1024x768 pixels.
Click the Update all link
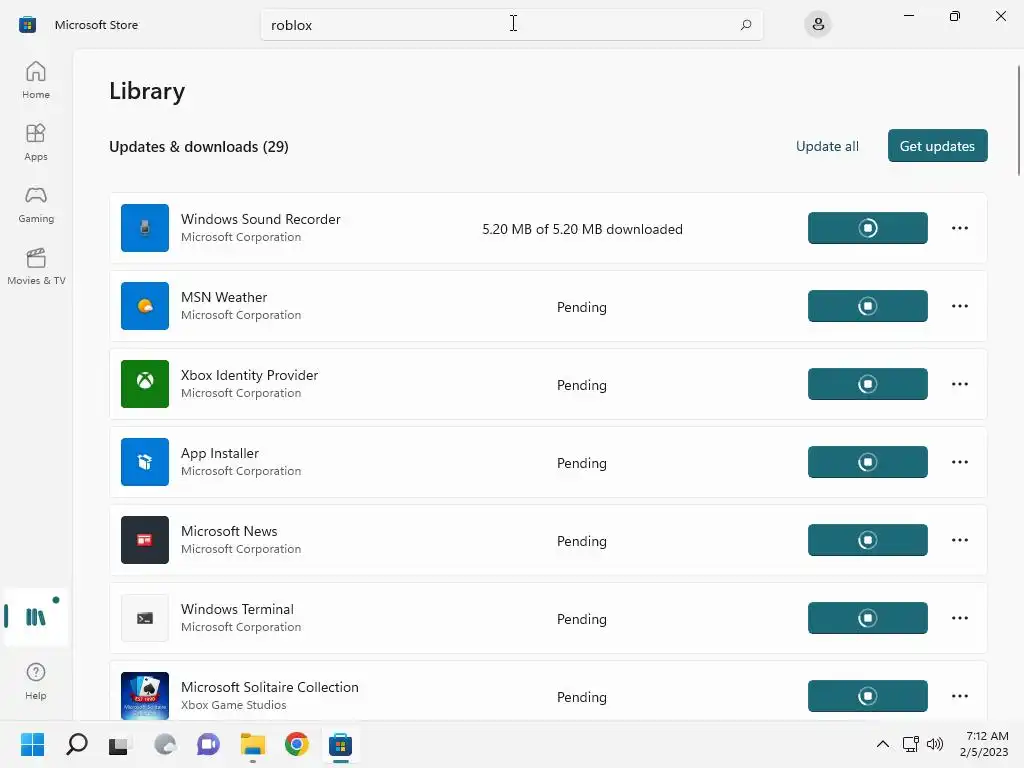pyautogui.click(x=827, y=146)
